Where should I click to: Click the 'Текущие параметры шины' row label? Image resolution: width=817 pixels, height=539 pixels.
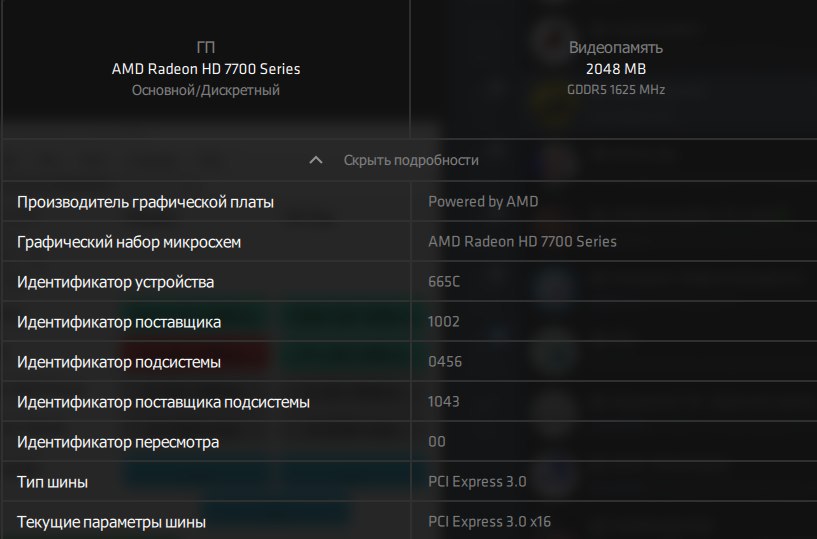click(111, 522)
